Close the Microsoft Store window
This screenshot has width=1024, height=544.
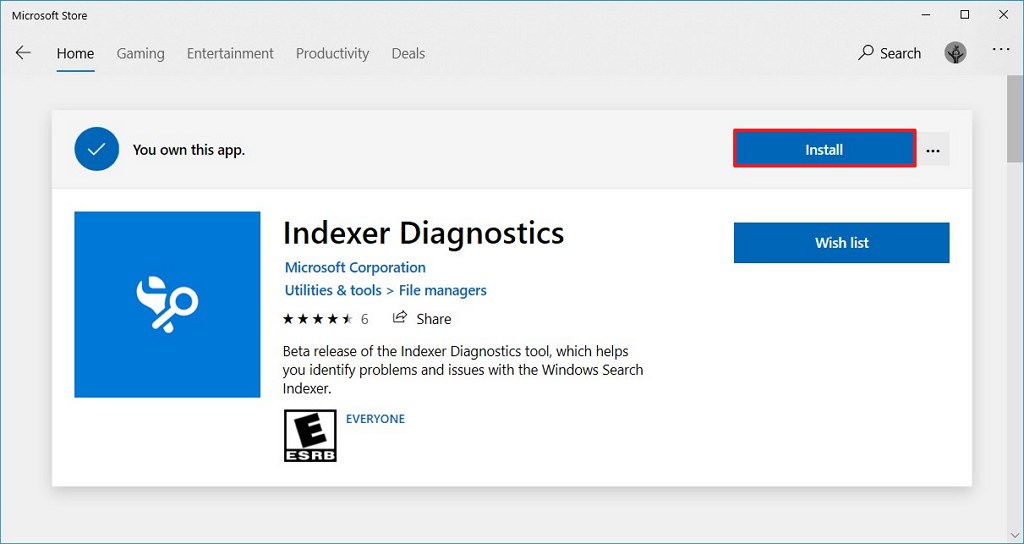[1004, 14]
